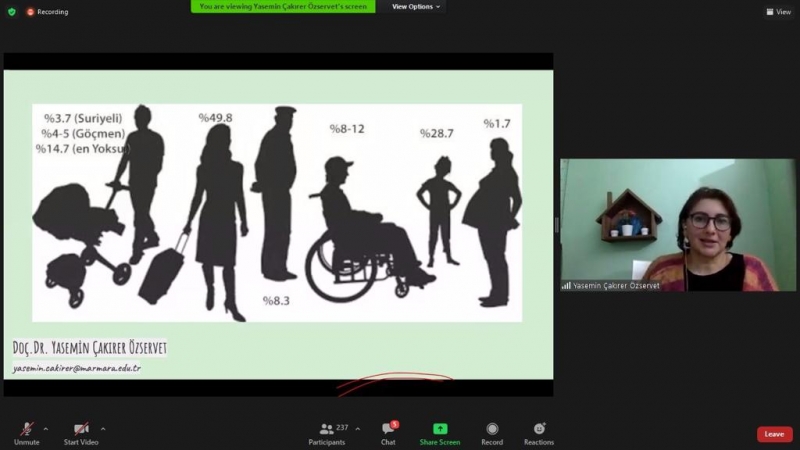The width and height of the screenshot is (800, 450).
Task: Open the View Options dropdown
Action: pyautogui.click(x=415, y=6)
